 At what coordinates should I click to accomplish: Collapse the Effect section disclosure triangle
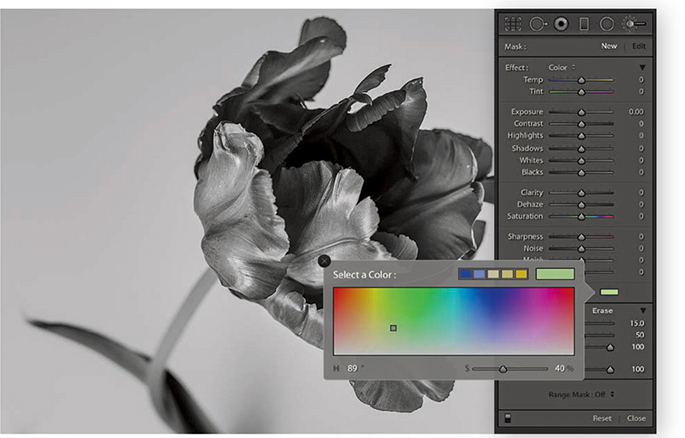pos(642,67)
